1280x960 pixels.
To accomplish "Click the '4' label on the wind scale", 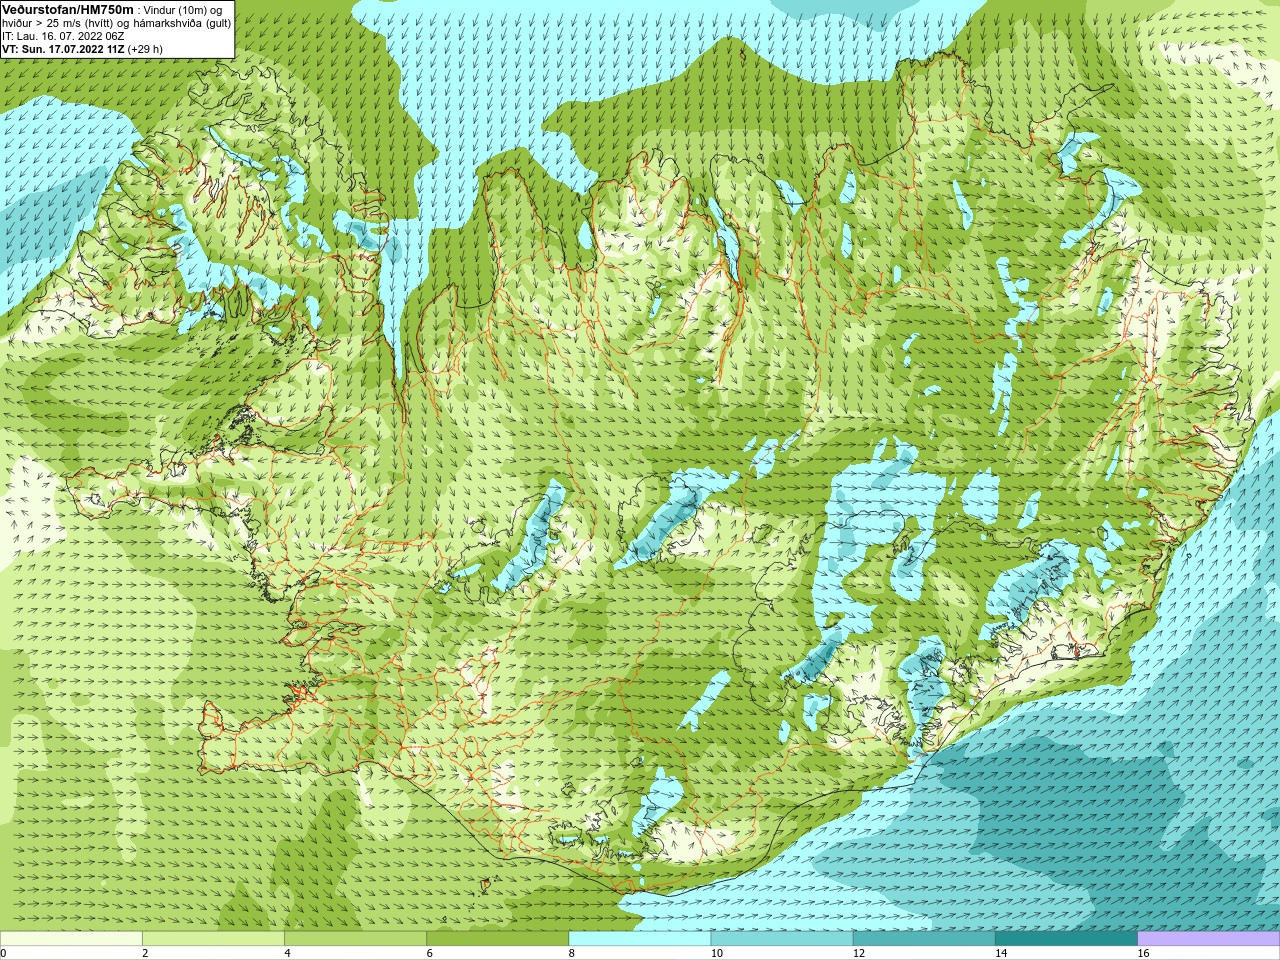I will pyautogui.click(x=287, y=953).
